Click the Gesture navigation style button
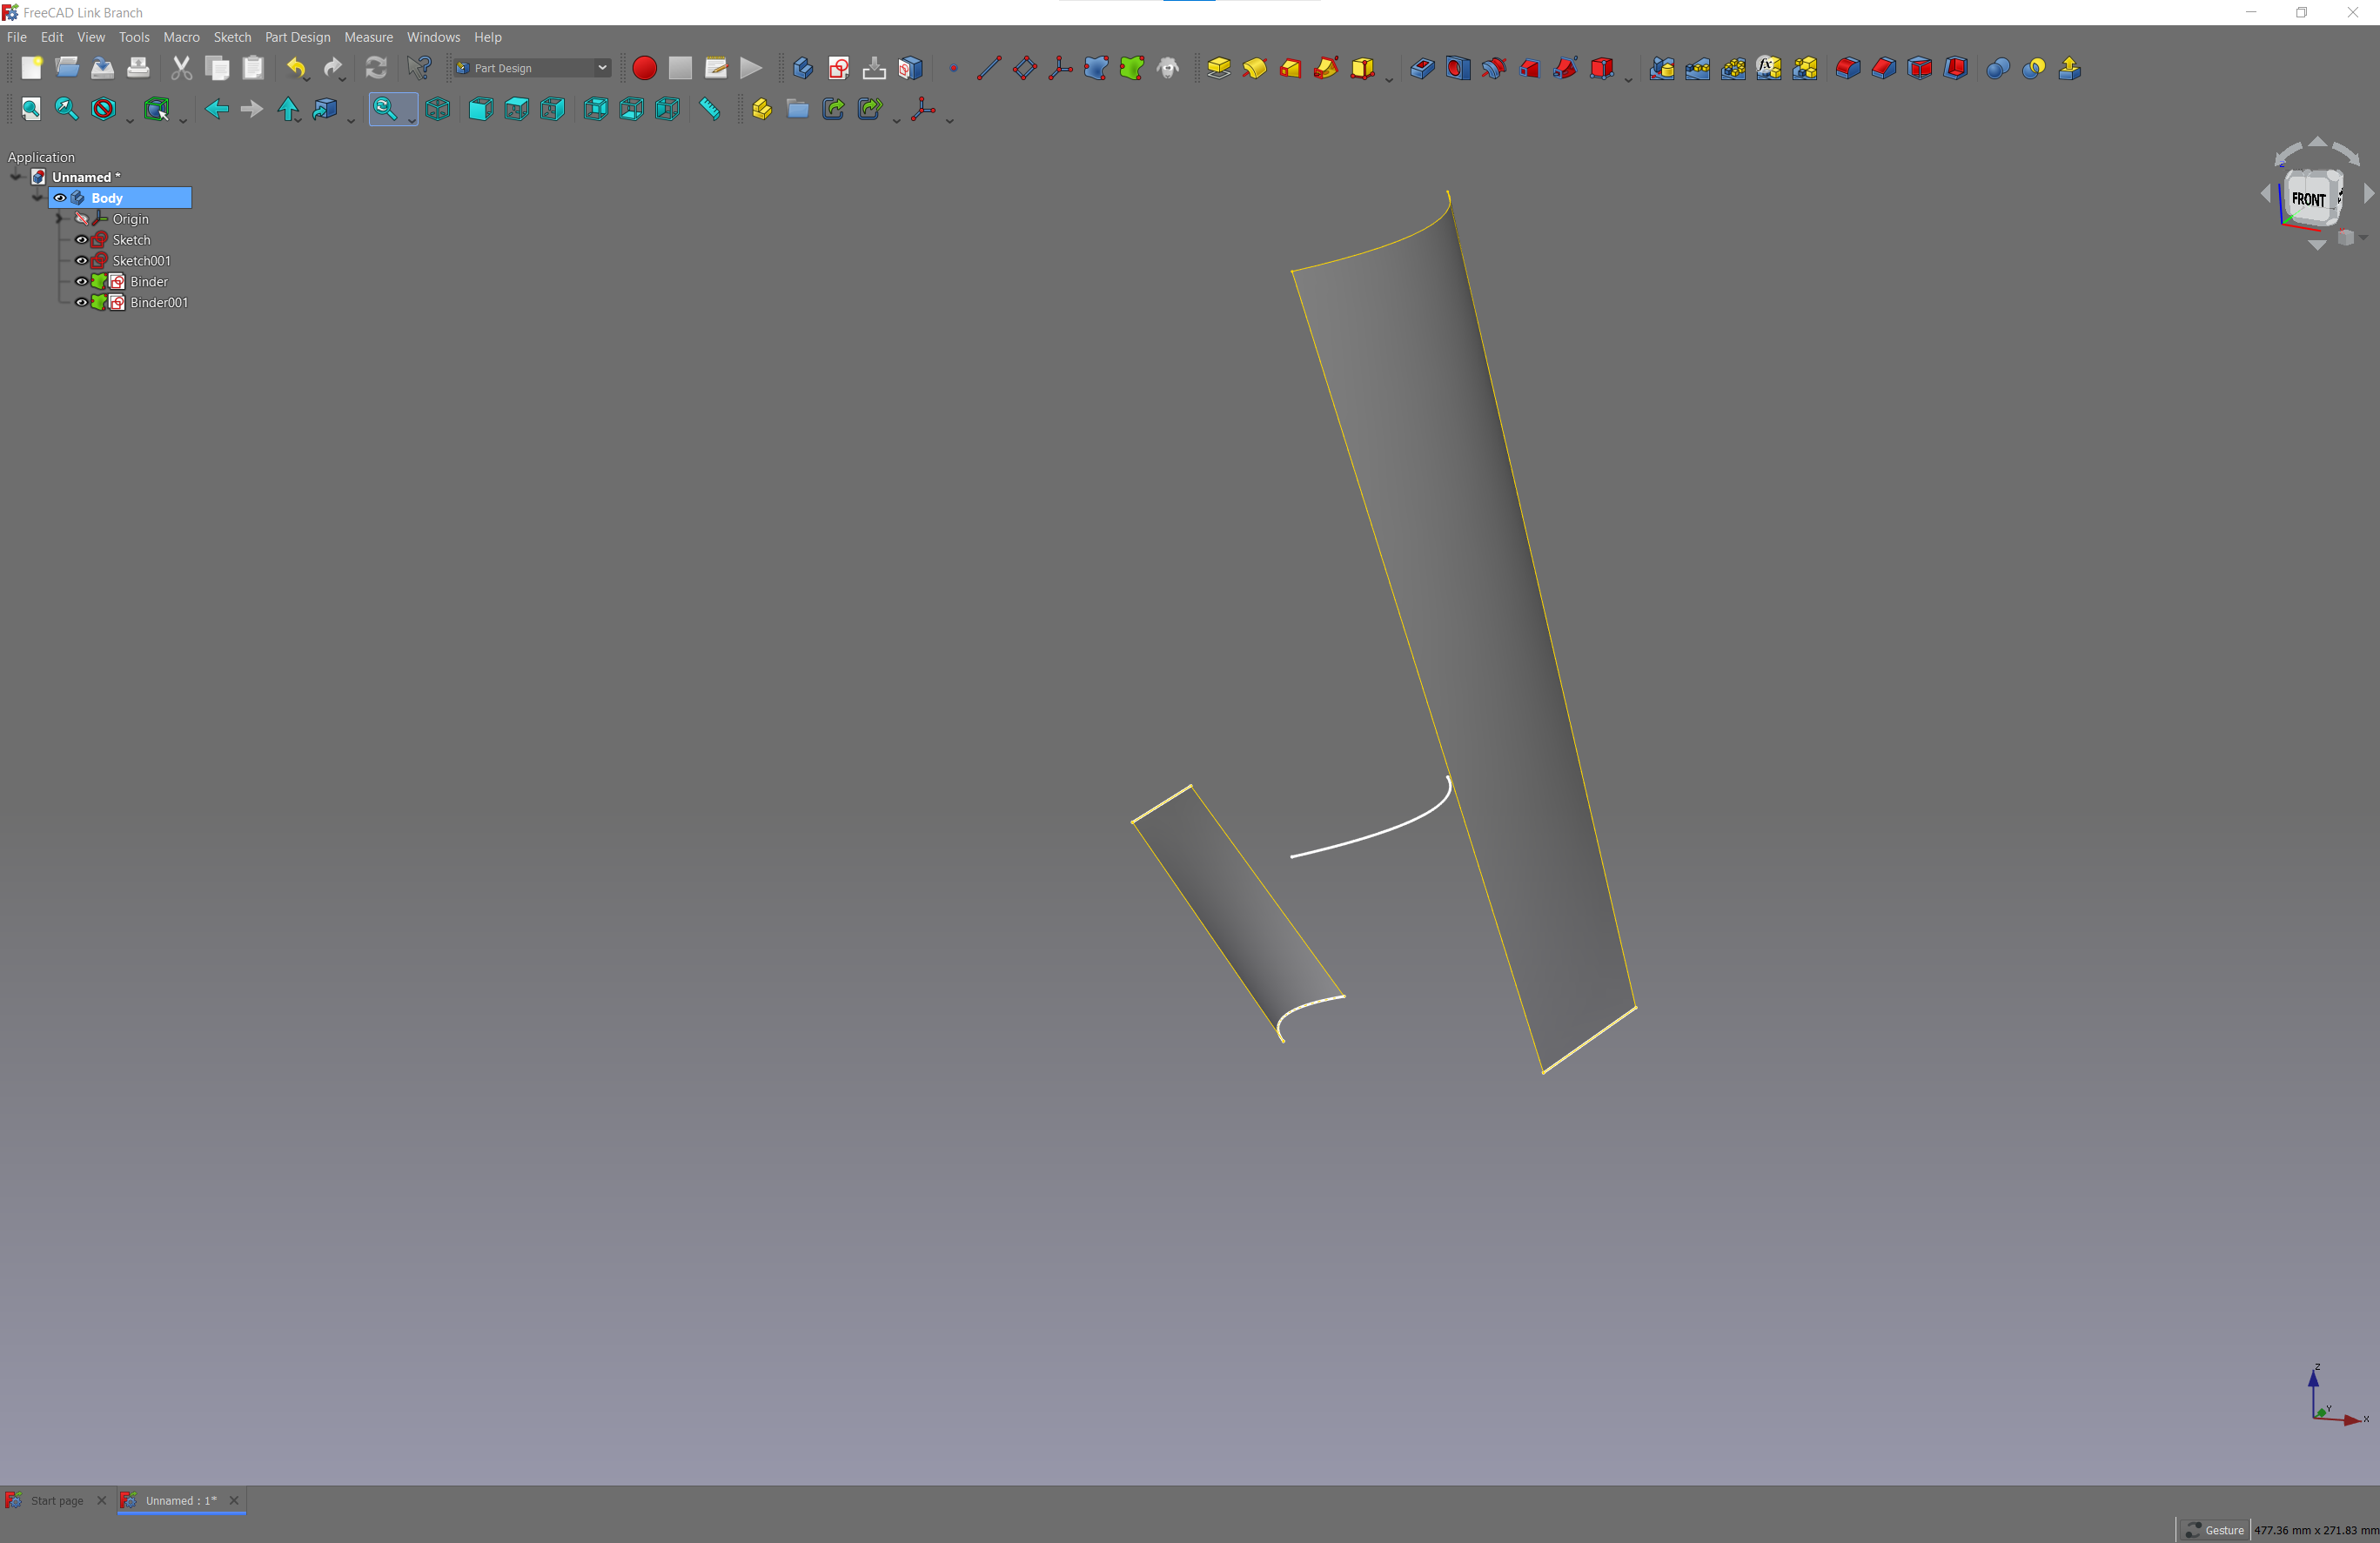This screenshot has height=1543, width=2380. [x=2214, y=1530]
